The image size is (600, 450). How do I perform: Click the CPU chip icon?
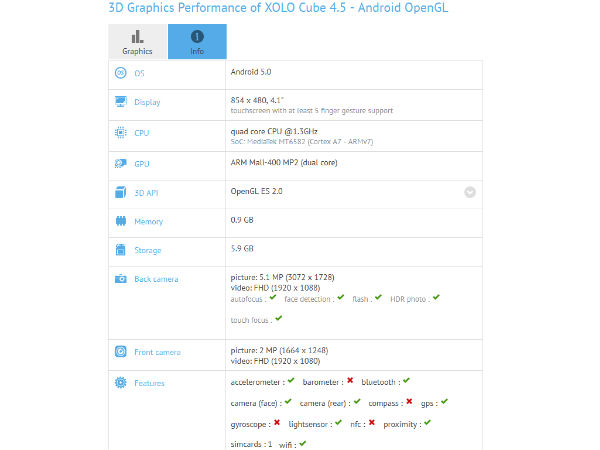click(121, 132)
